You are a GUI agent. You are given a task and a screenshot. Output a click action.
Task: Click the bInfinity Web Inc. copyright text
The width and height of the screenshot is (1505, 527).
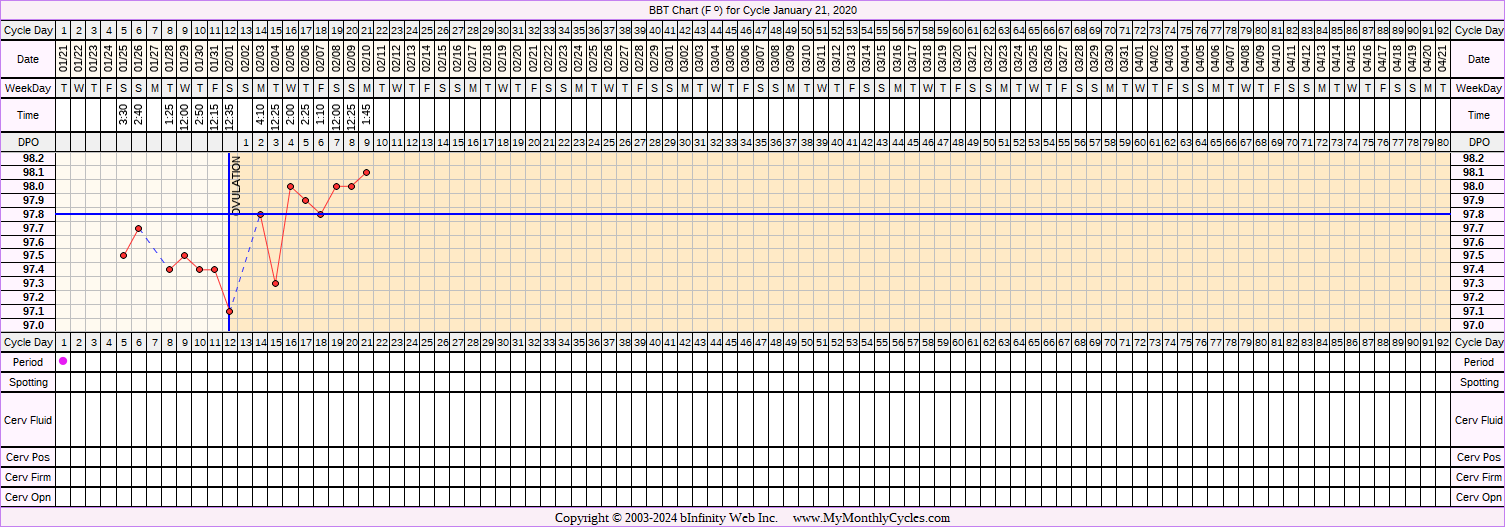(666, 518)
